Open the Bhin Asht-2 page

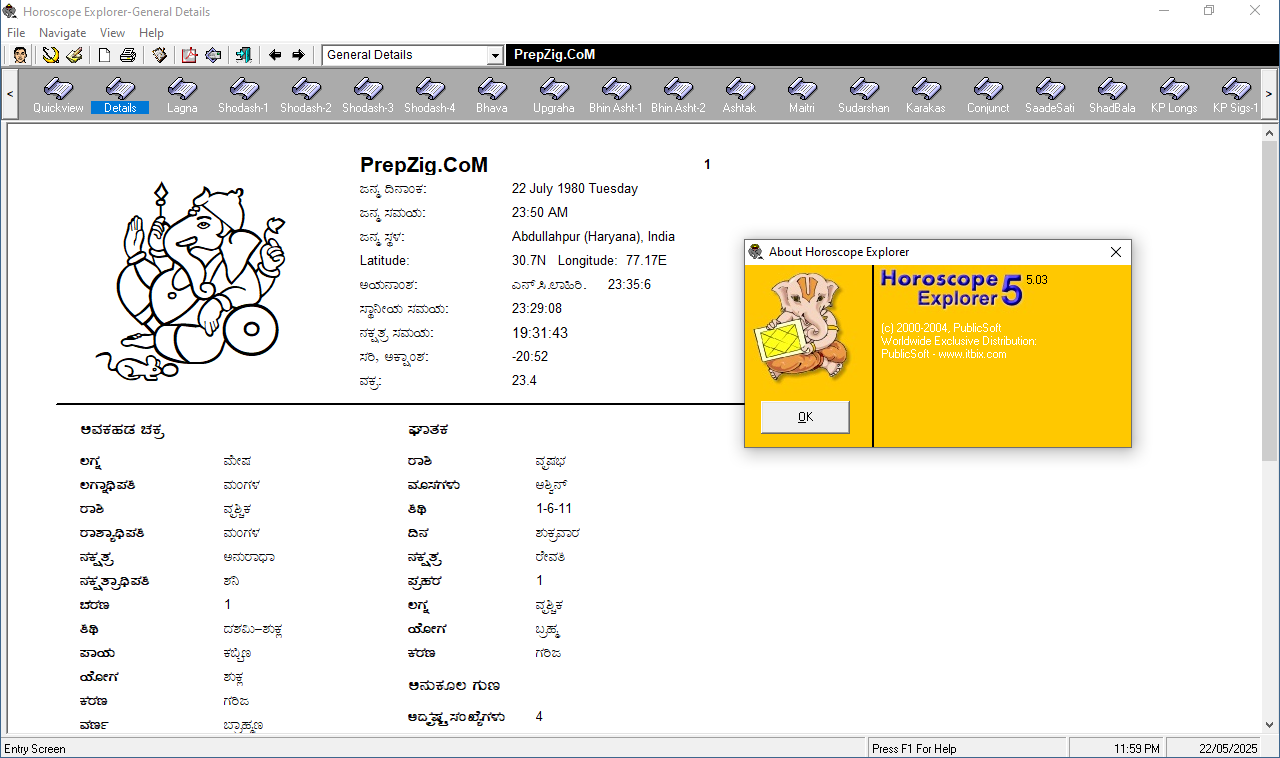(678, 95)
